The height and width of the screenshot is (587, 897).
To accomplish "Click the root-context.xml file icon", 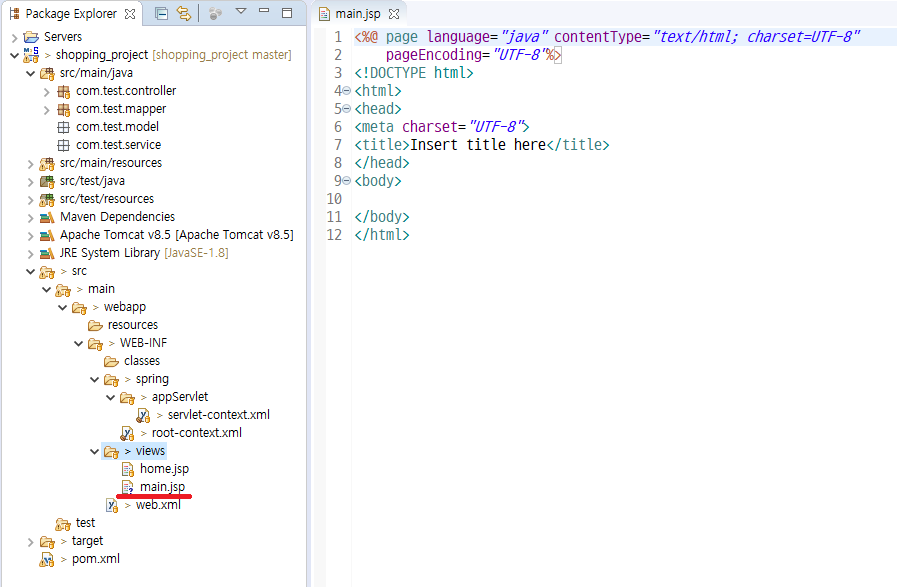I will tap(127, 434).
